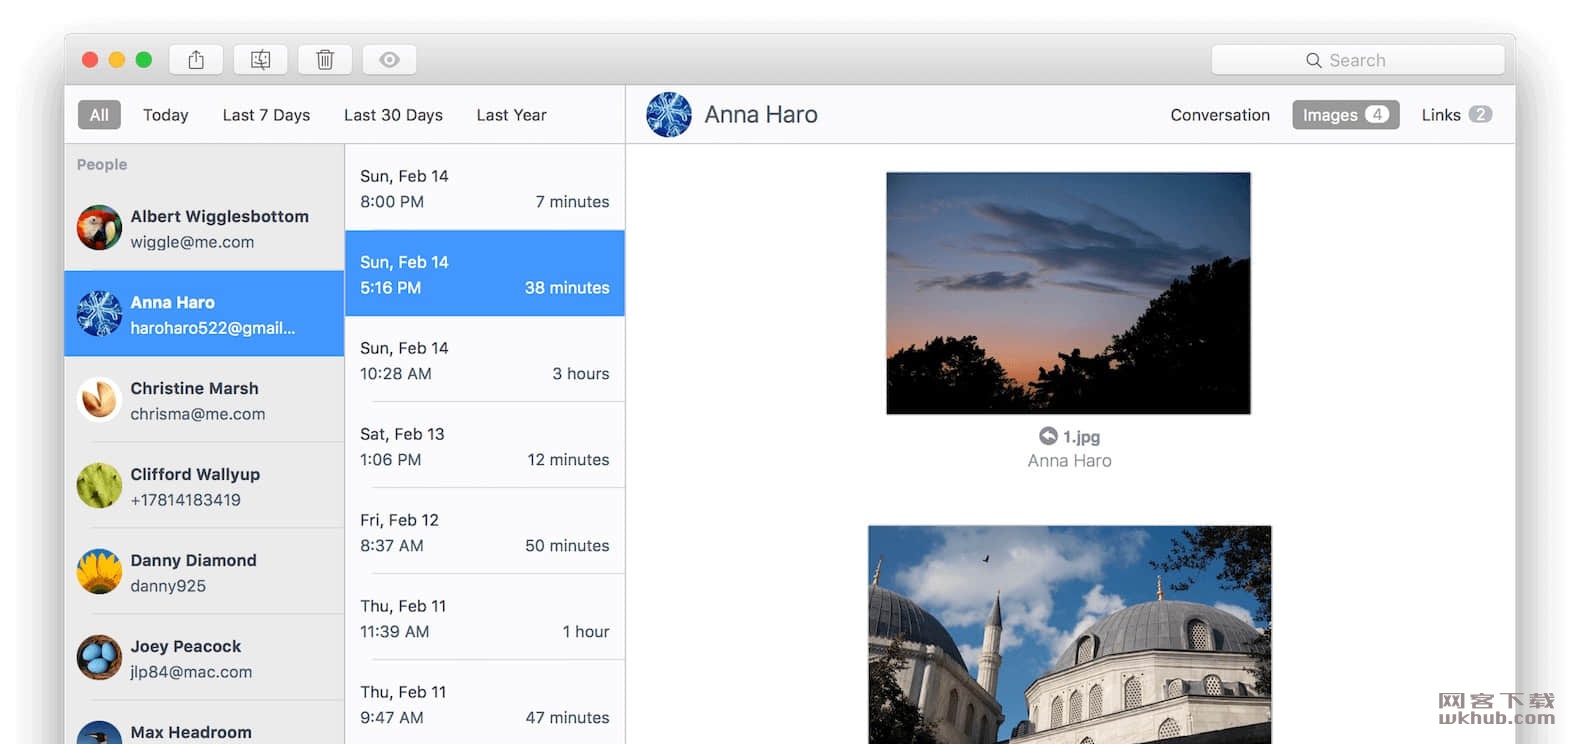Viewport: 1580px width, 744px height.
Task: Select Joey Peacock contact
Action: [x=204, y=658]
